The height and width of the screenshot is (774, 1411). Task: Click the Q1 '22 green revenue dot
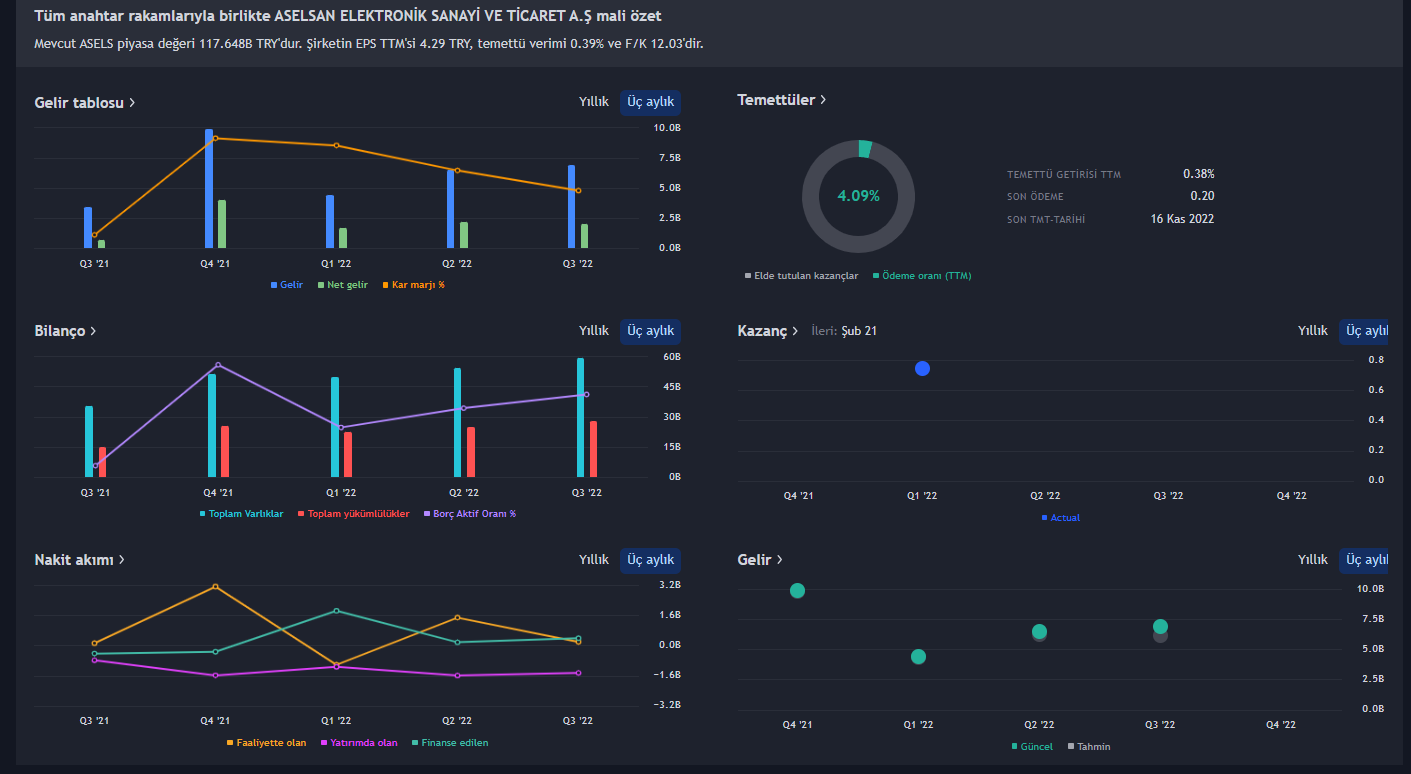(918, 657)
